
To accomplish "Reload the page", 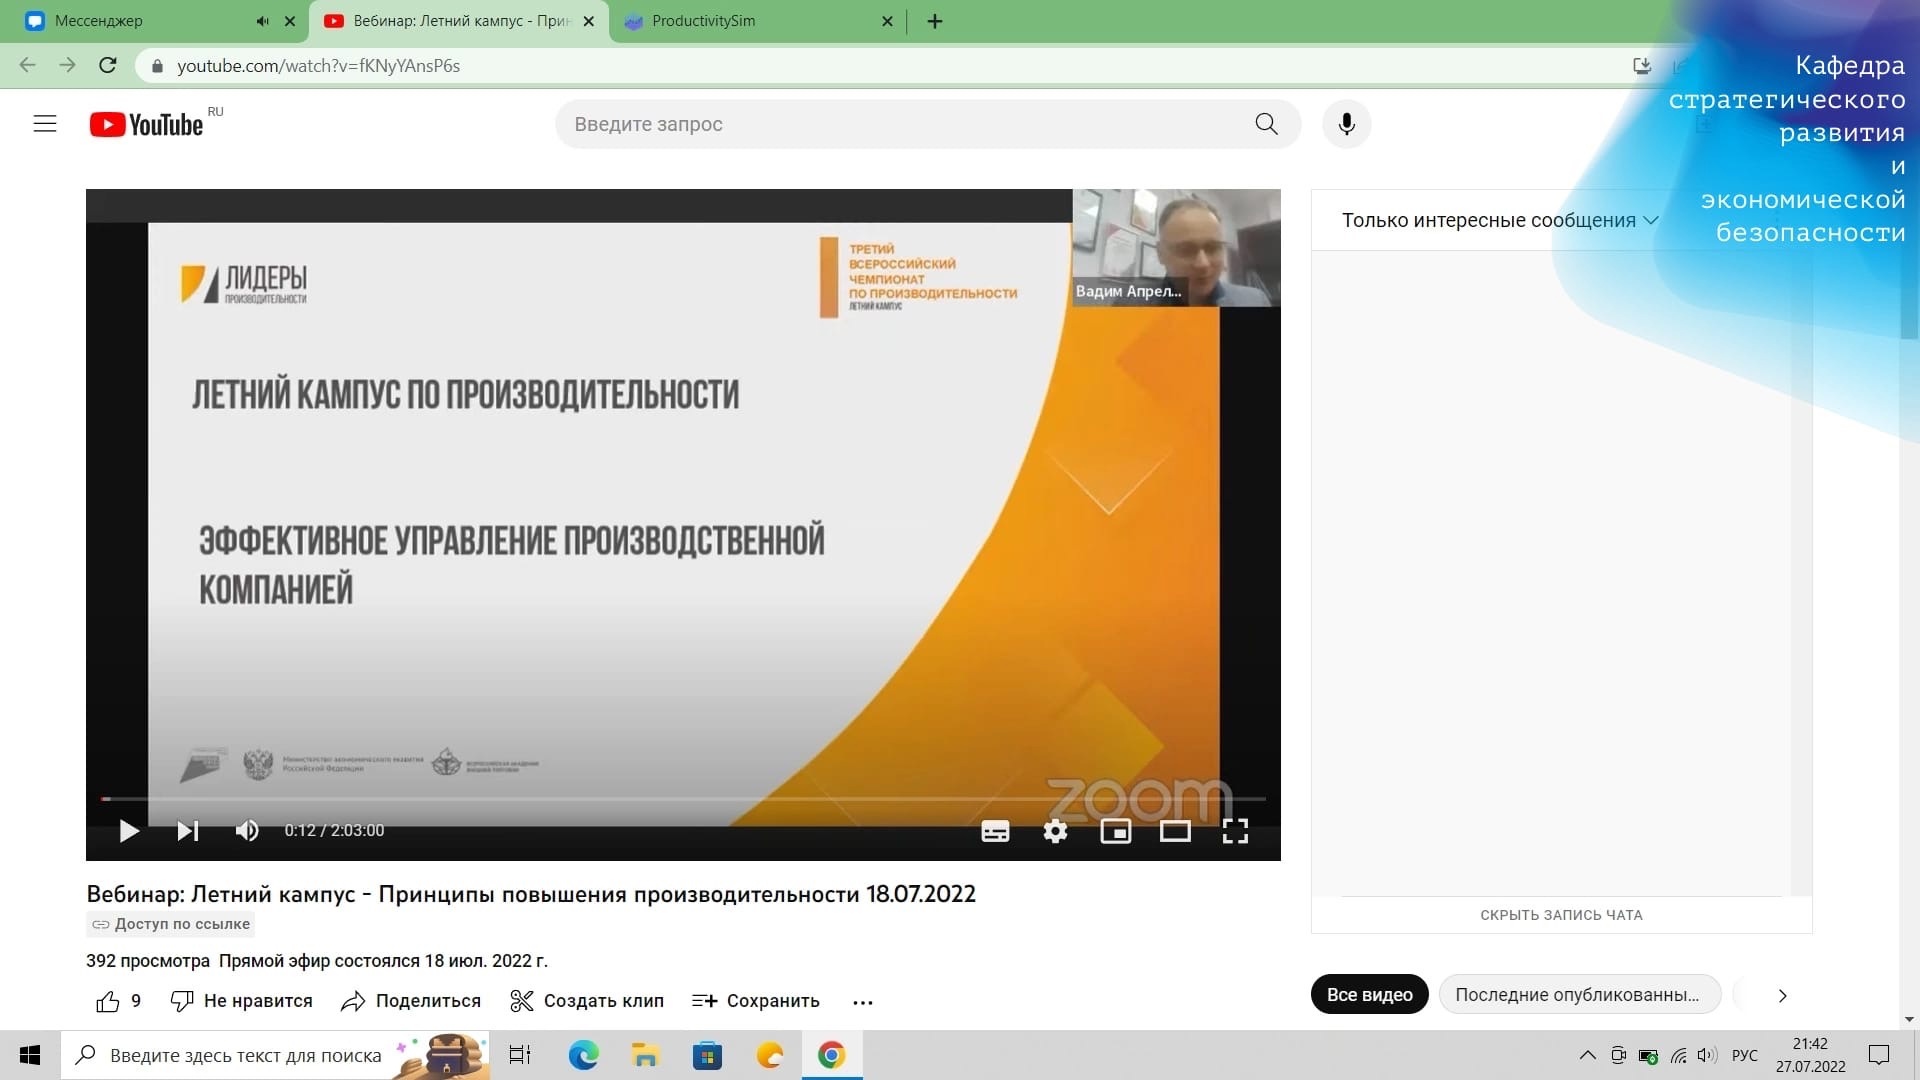I will click(108, 65).
